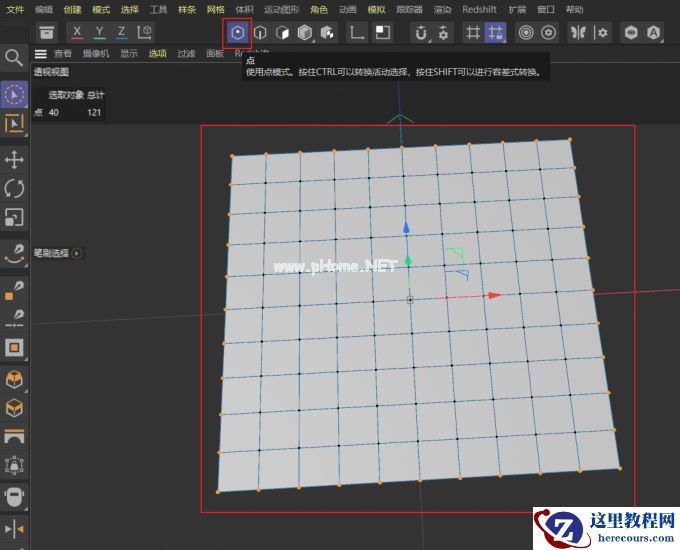Toggle Y axis lock

[99, 33]
